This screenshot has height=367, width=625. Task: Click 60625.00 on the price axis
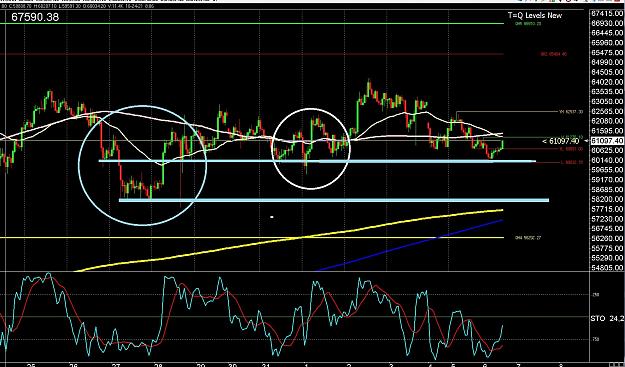tap(607, 151)
